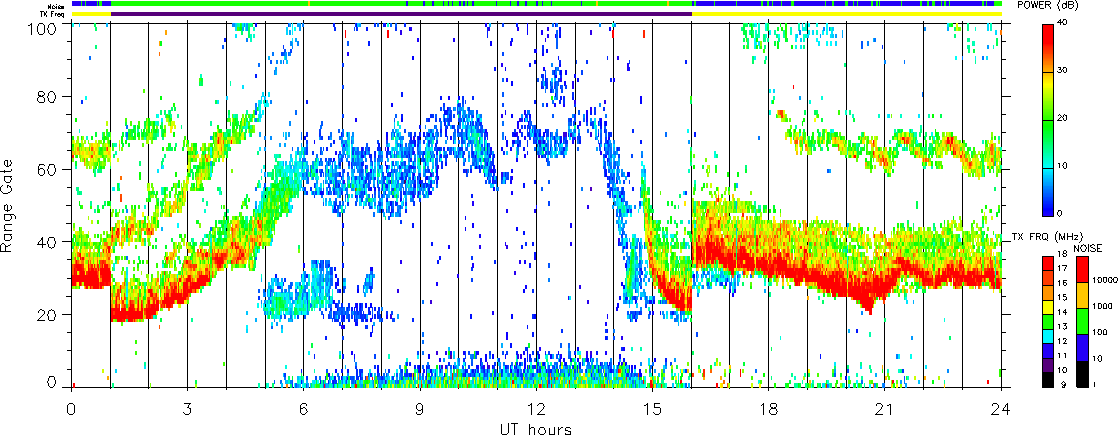The image size is (1118, 435).
Task: Click the purple section of the TX Freq strip
Action: point(401,14)
